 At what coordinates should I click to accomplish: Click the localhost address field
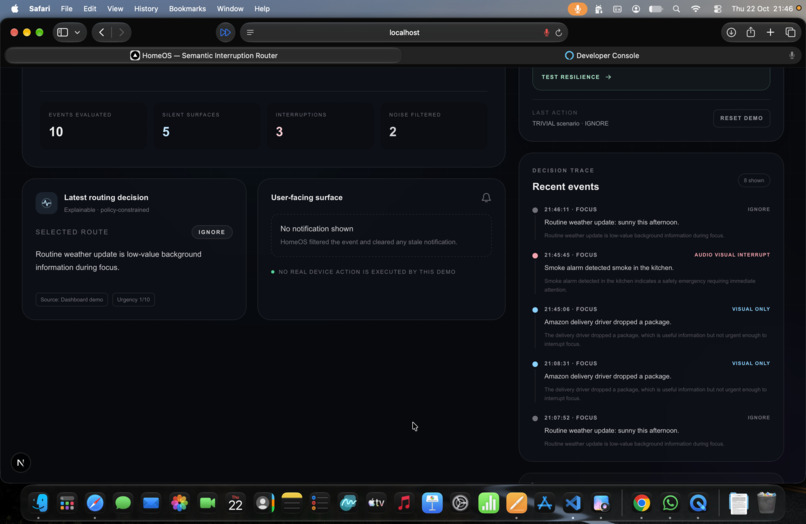point(404,32)
